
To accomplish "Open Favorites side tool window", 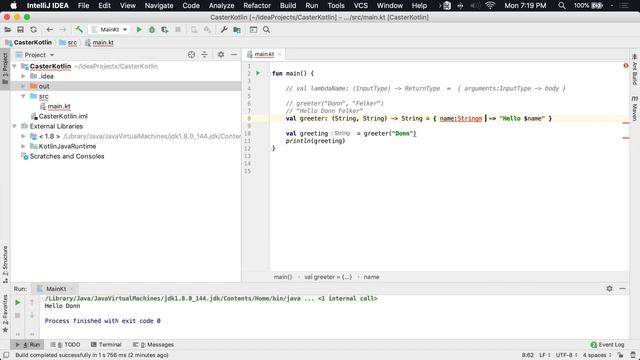I will (5, 313).
